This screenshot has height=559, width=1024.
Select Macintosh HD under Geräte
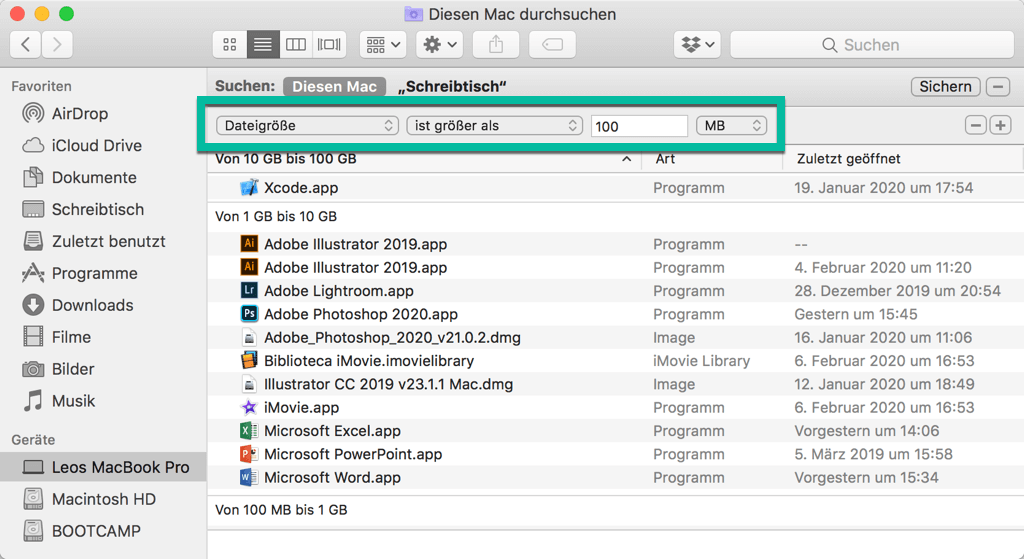[x=103, y=500]
